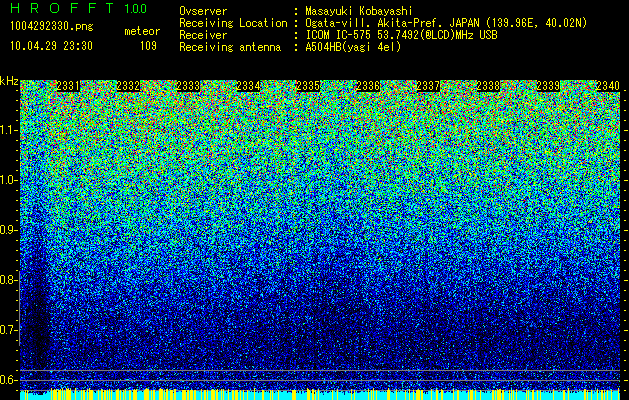
Task: Click the Ovserver field label
Action: [203, 11]
